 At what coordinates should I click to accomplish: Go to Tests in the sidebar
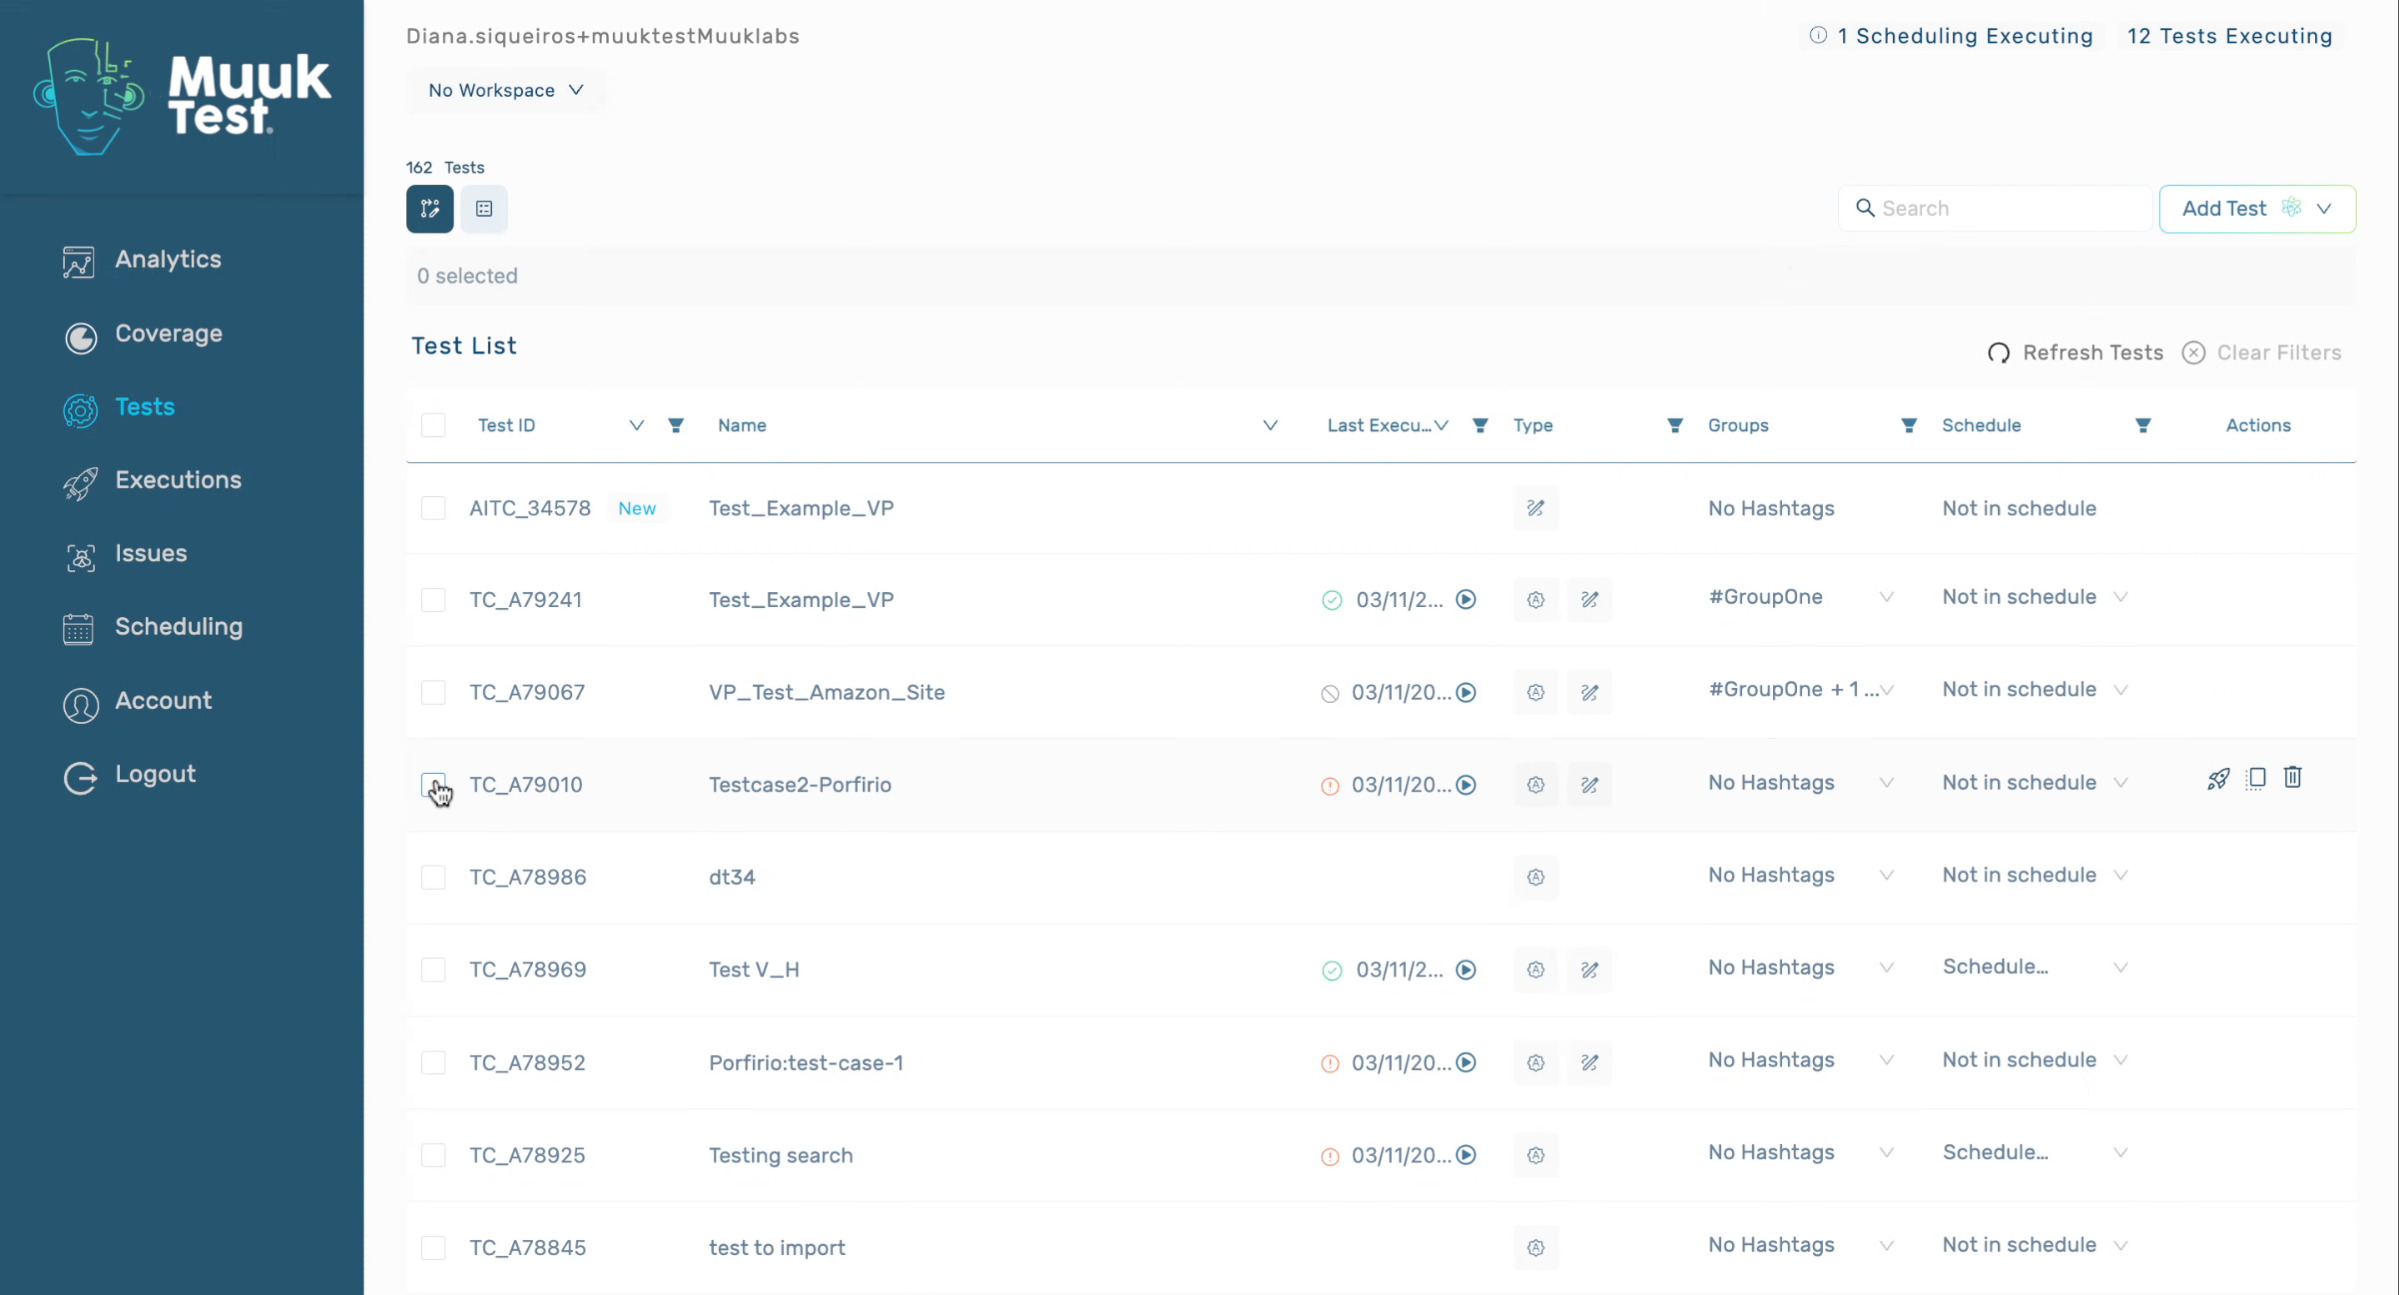(x=119, y=408)
